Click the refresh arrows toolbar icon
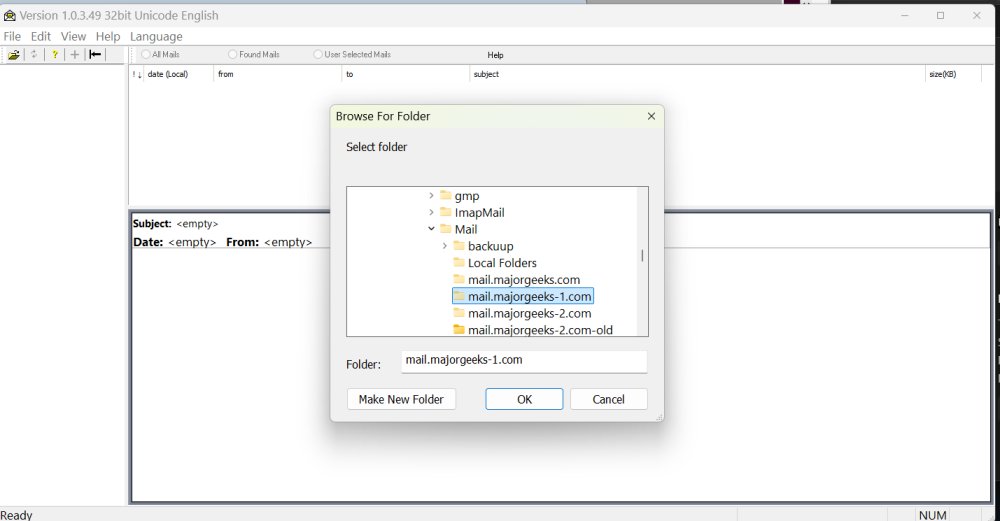This screenshot has height=521, width=1000. [34, 55]
